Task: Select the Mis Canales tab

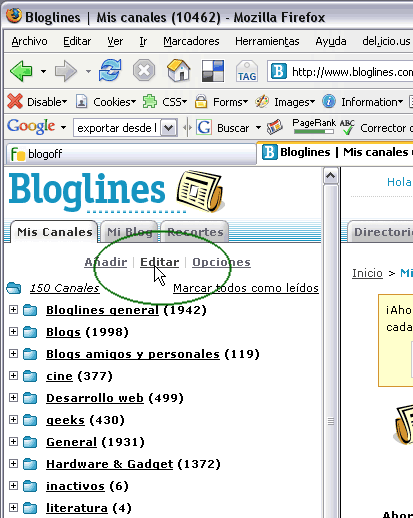Action: 54,232
